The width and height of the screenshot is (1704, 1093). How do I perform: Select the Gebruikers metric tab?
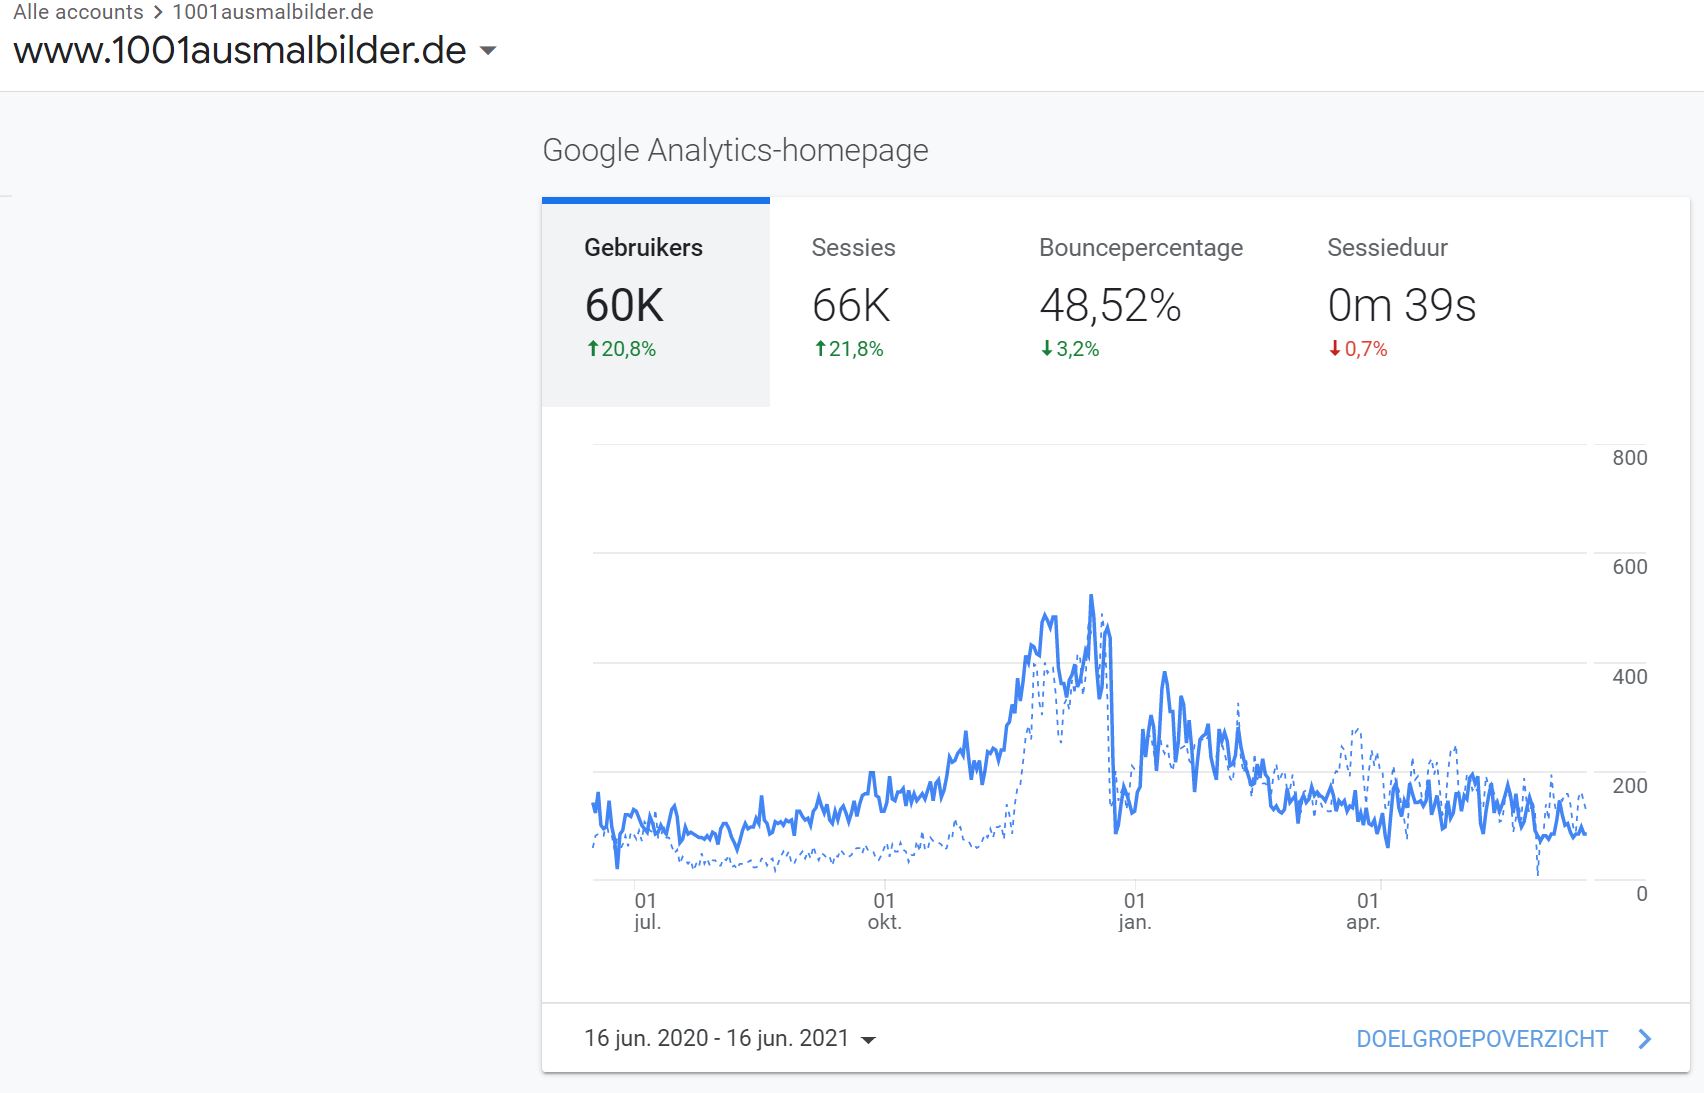656,303
